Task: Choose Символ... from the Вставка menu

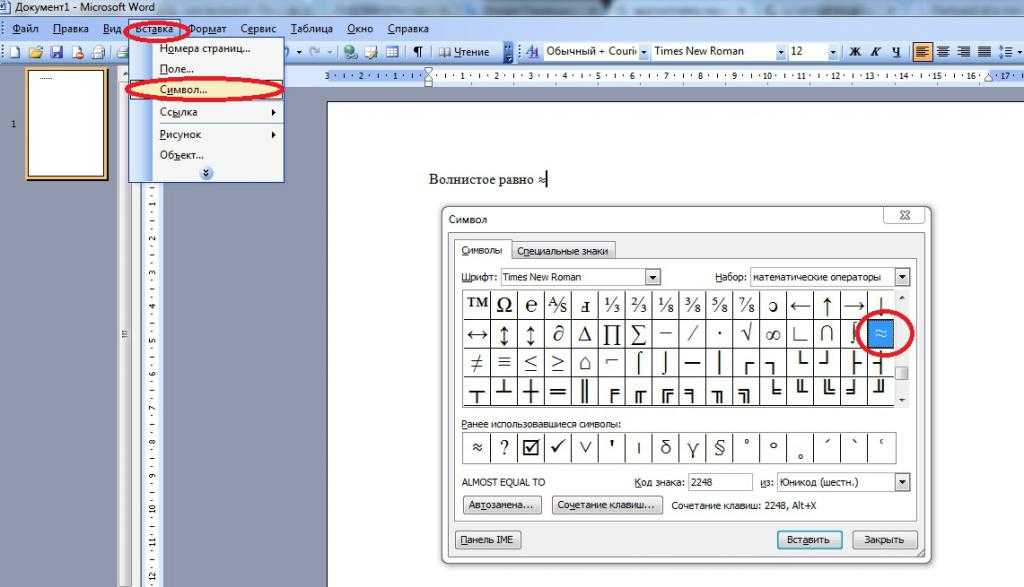Action: click(206, 89)
